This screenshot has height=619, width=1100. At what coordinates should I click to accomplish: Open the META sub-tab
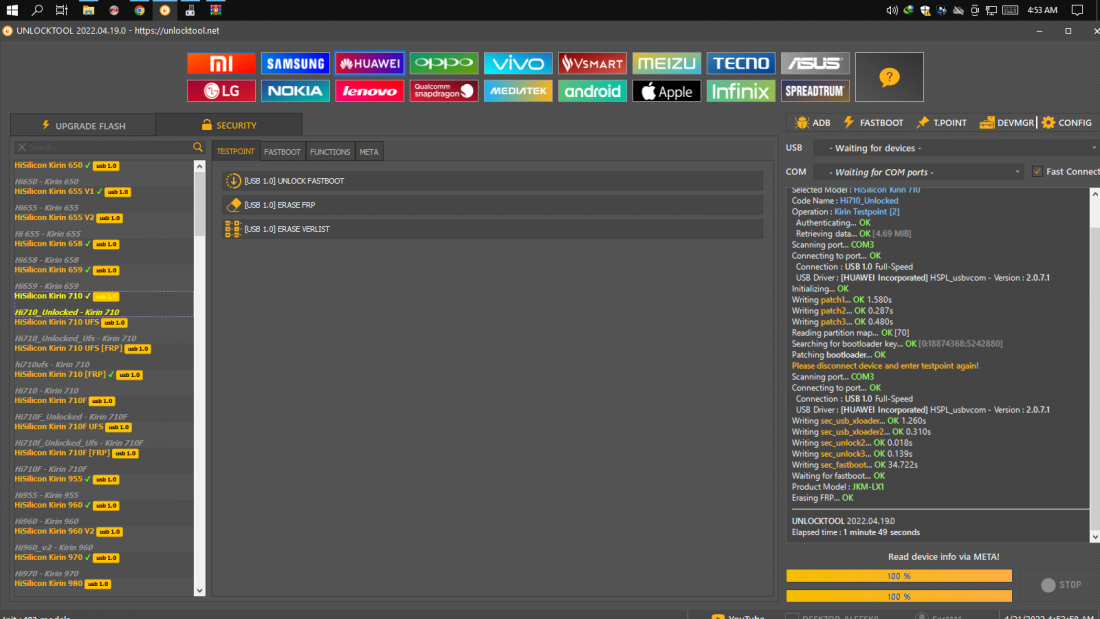(x=369, y=152)
